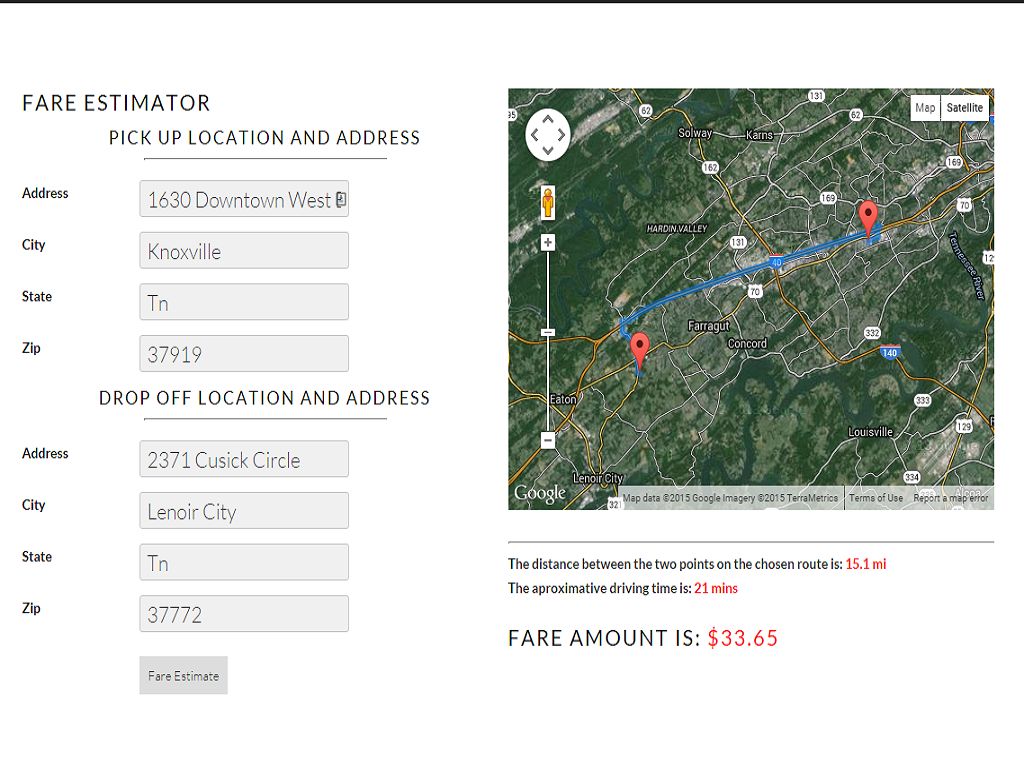This screenshot has height=768, width=1024.
Task: Click the Farragut label on map
Action: (709, 326)
